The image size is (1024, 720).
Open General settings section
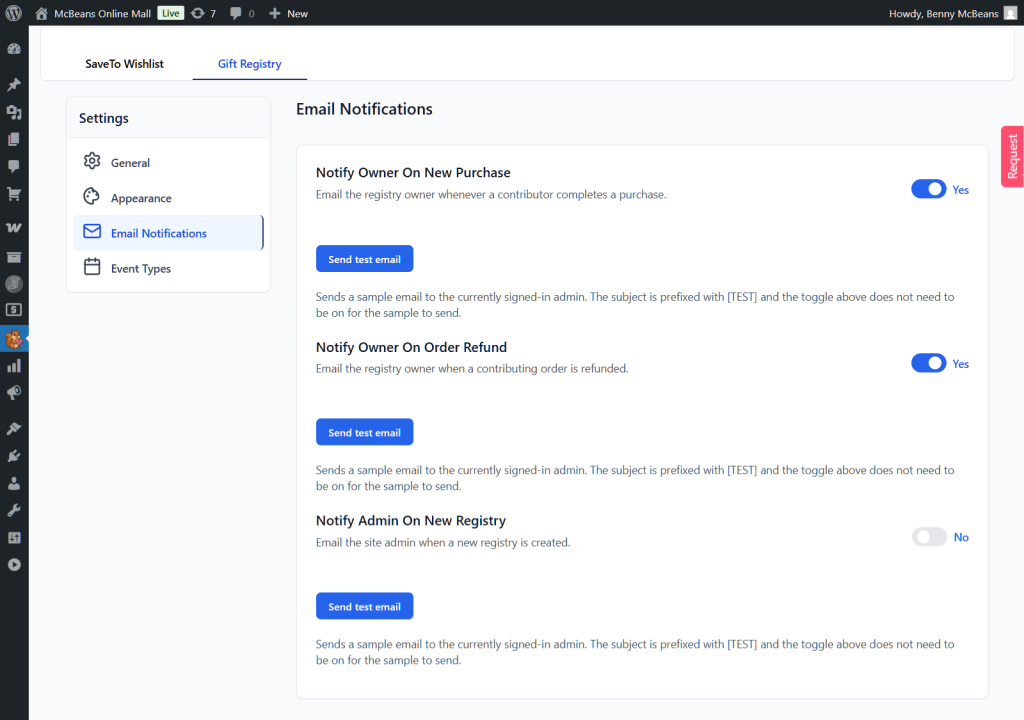point(168,162)
